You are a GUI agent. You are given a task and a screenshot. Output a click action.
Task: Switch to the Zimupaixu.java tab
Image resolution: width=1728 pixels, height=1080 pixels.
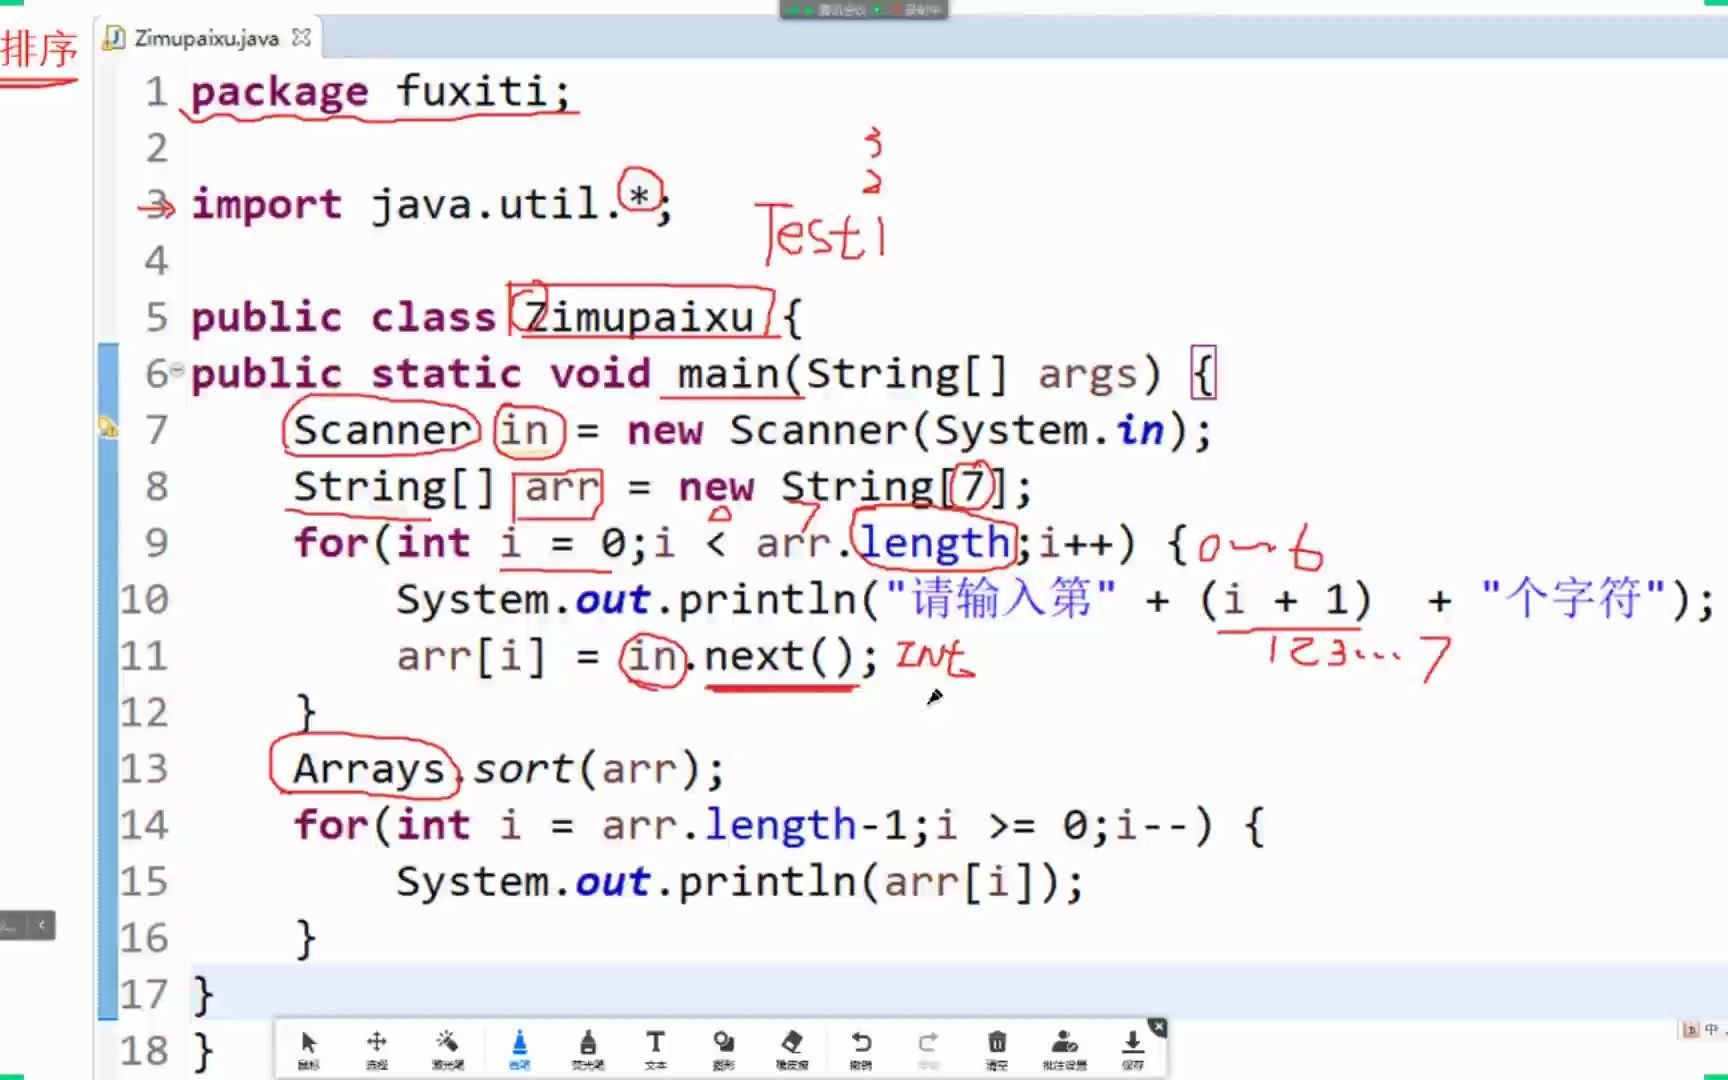[x=206, y=38]
